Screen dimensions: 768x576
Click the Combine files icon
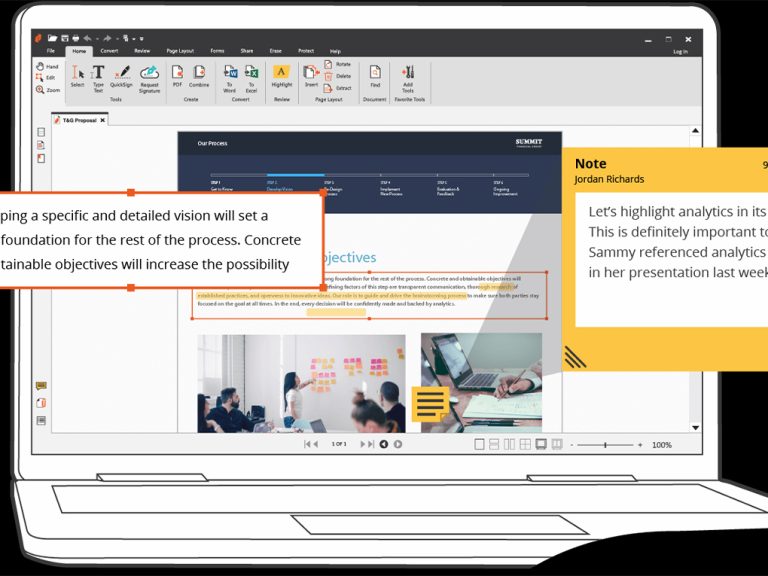tap(199, 76)
